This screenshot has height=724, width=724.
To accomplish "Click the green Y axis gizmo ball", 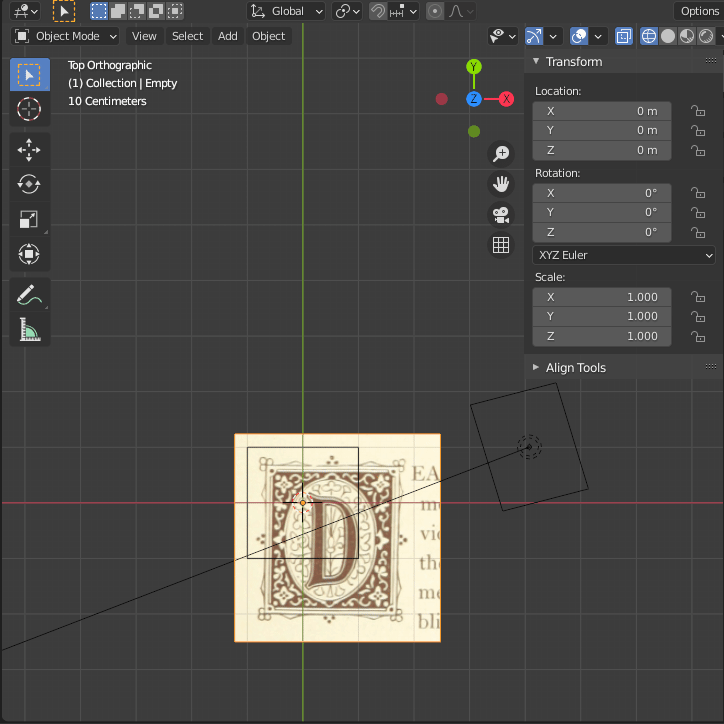I will pos(474,67).
